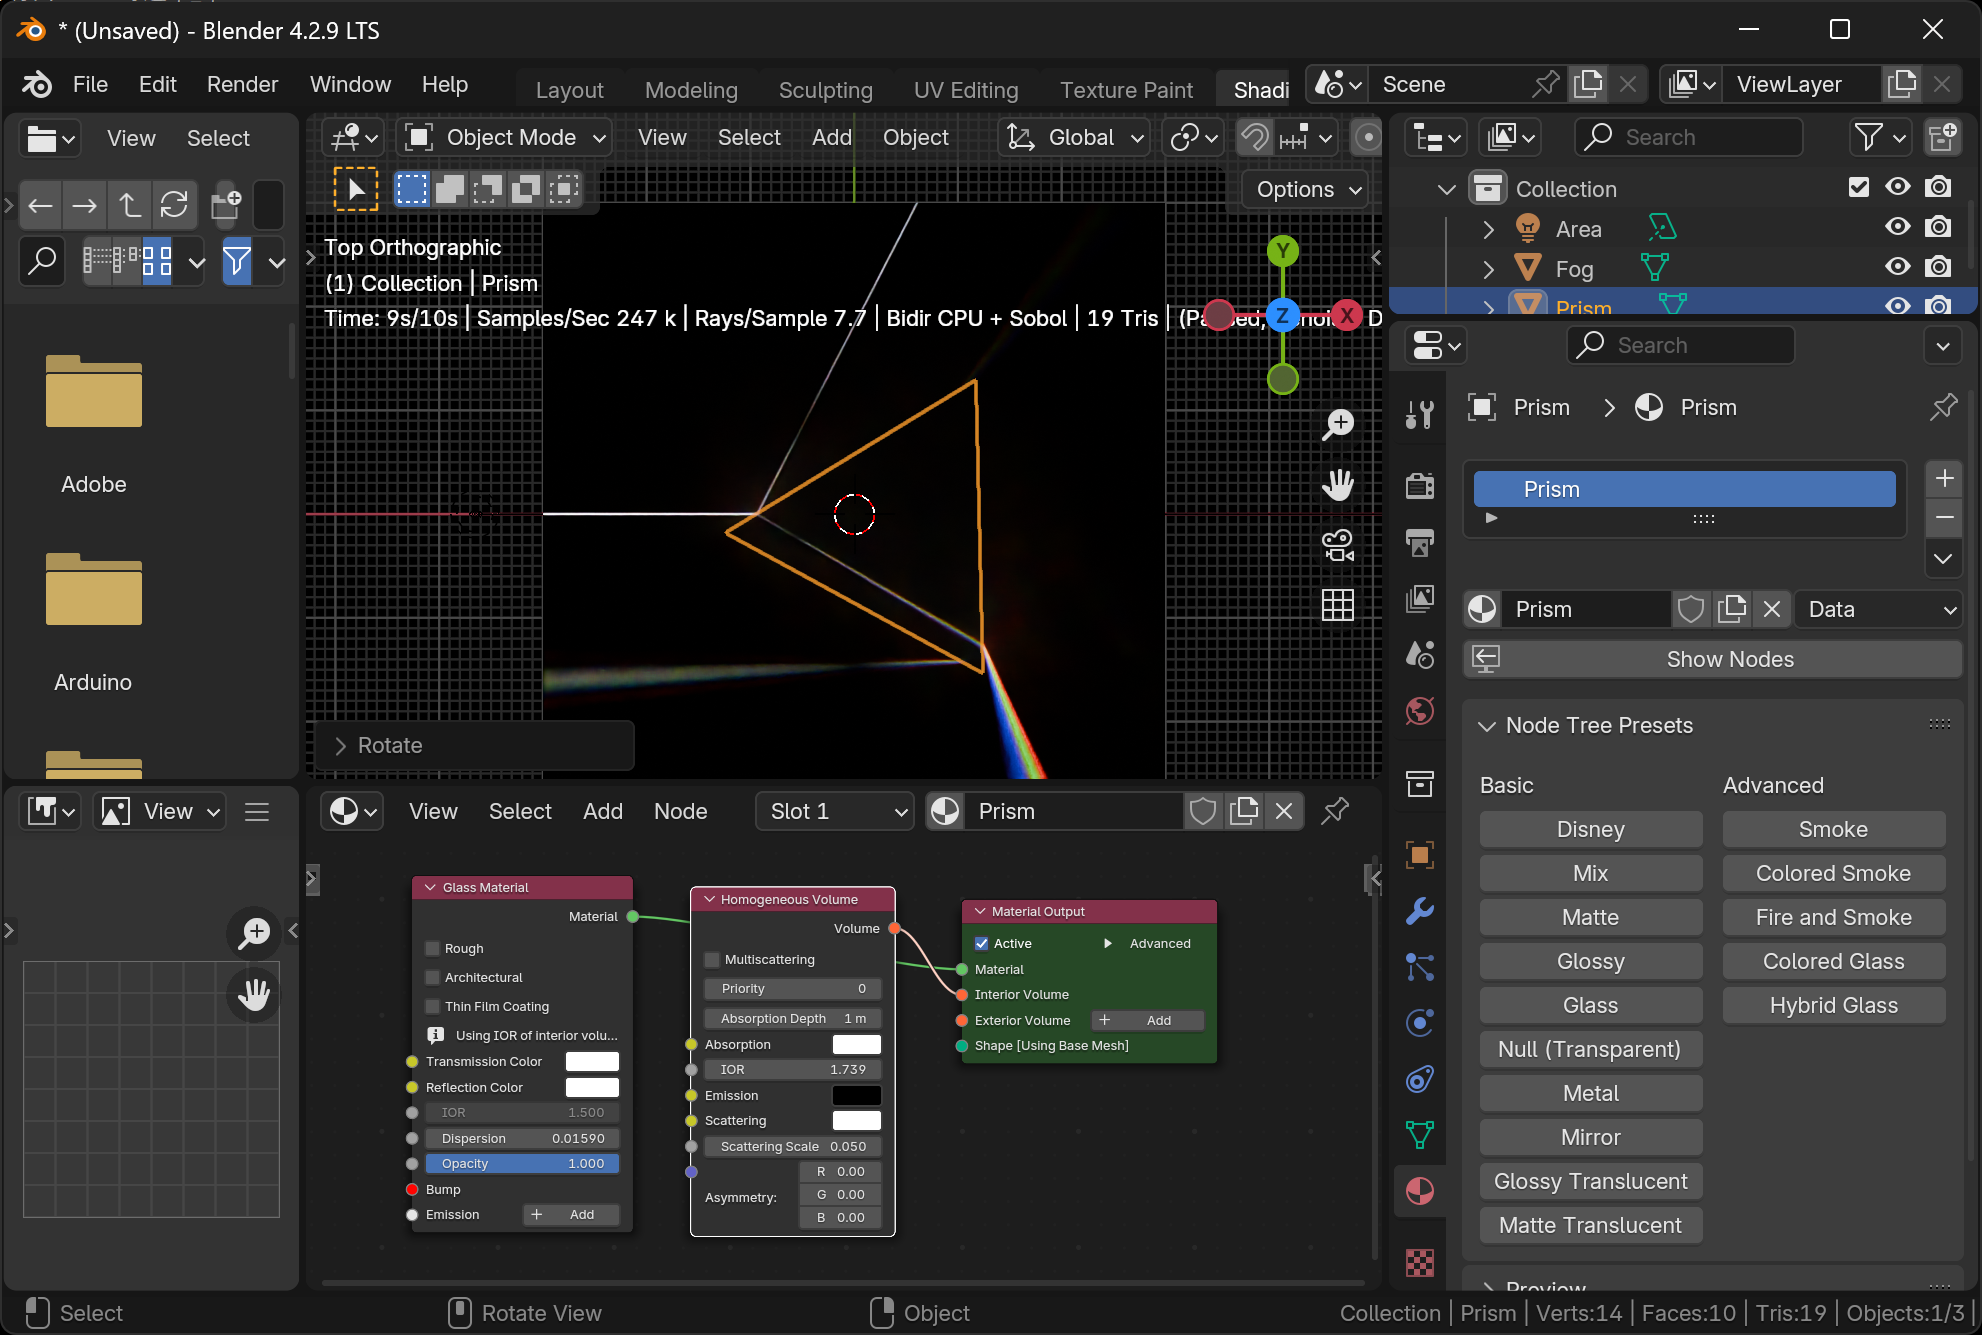Click the Z axis on navigation gizmo

coord(1282,315)
